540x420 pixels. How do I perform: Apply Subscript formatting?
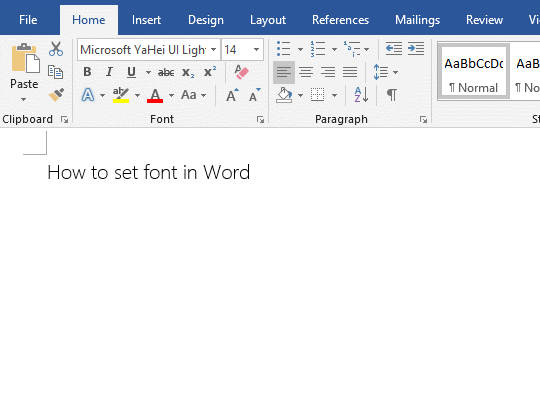coord(188,72)
